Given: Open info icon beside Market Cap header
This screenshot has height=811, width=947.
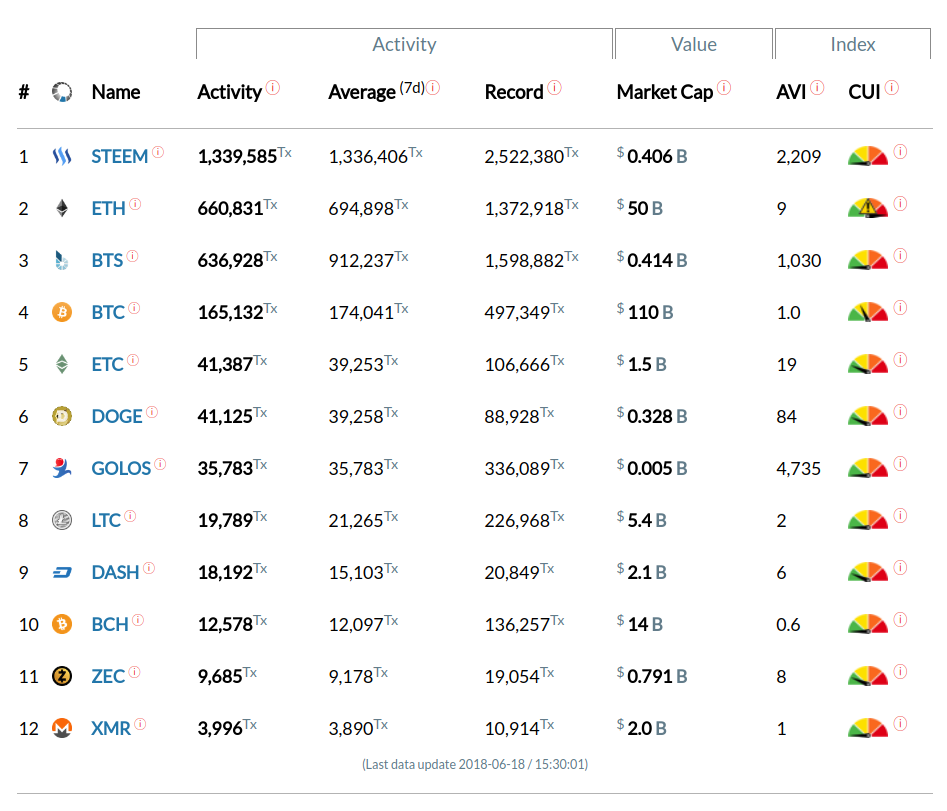Looking at the screenshot, I should coord(724,88).
